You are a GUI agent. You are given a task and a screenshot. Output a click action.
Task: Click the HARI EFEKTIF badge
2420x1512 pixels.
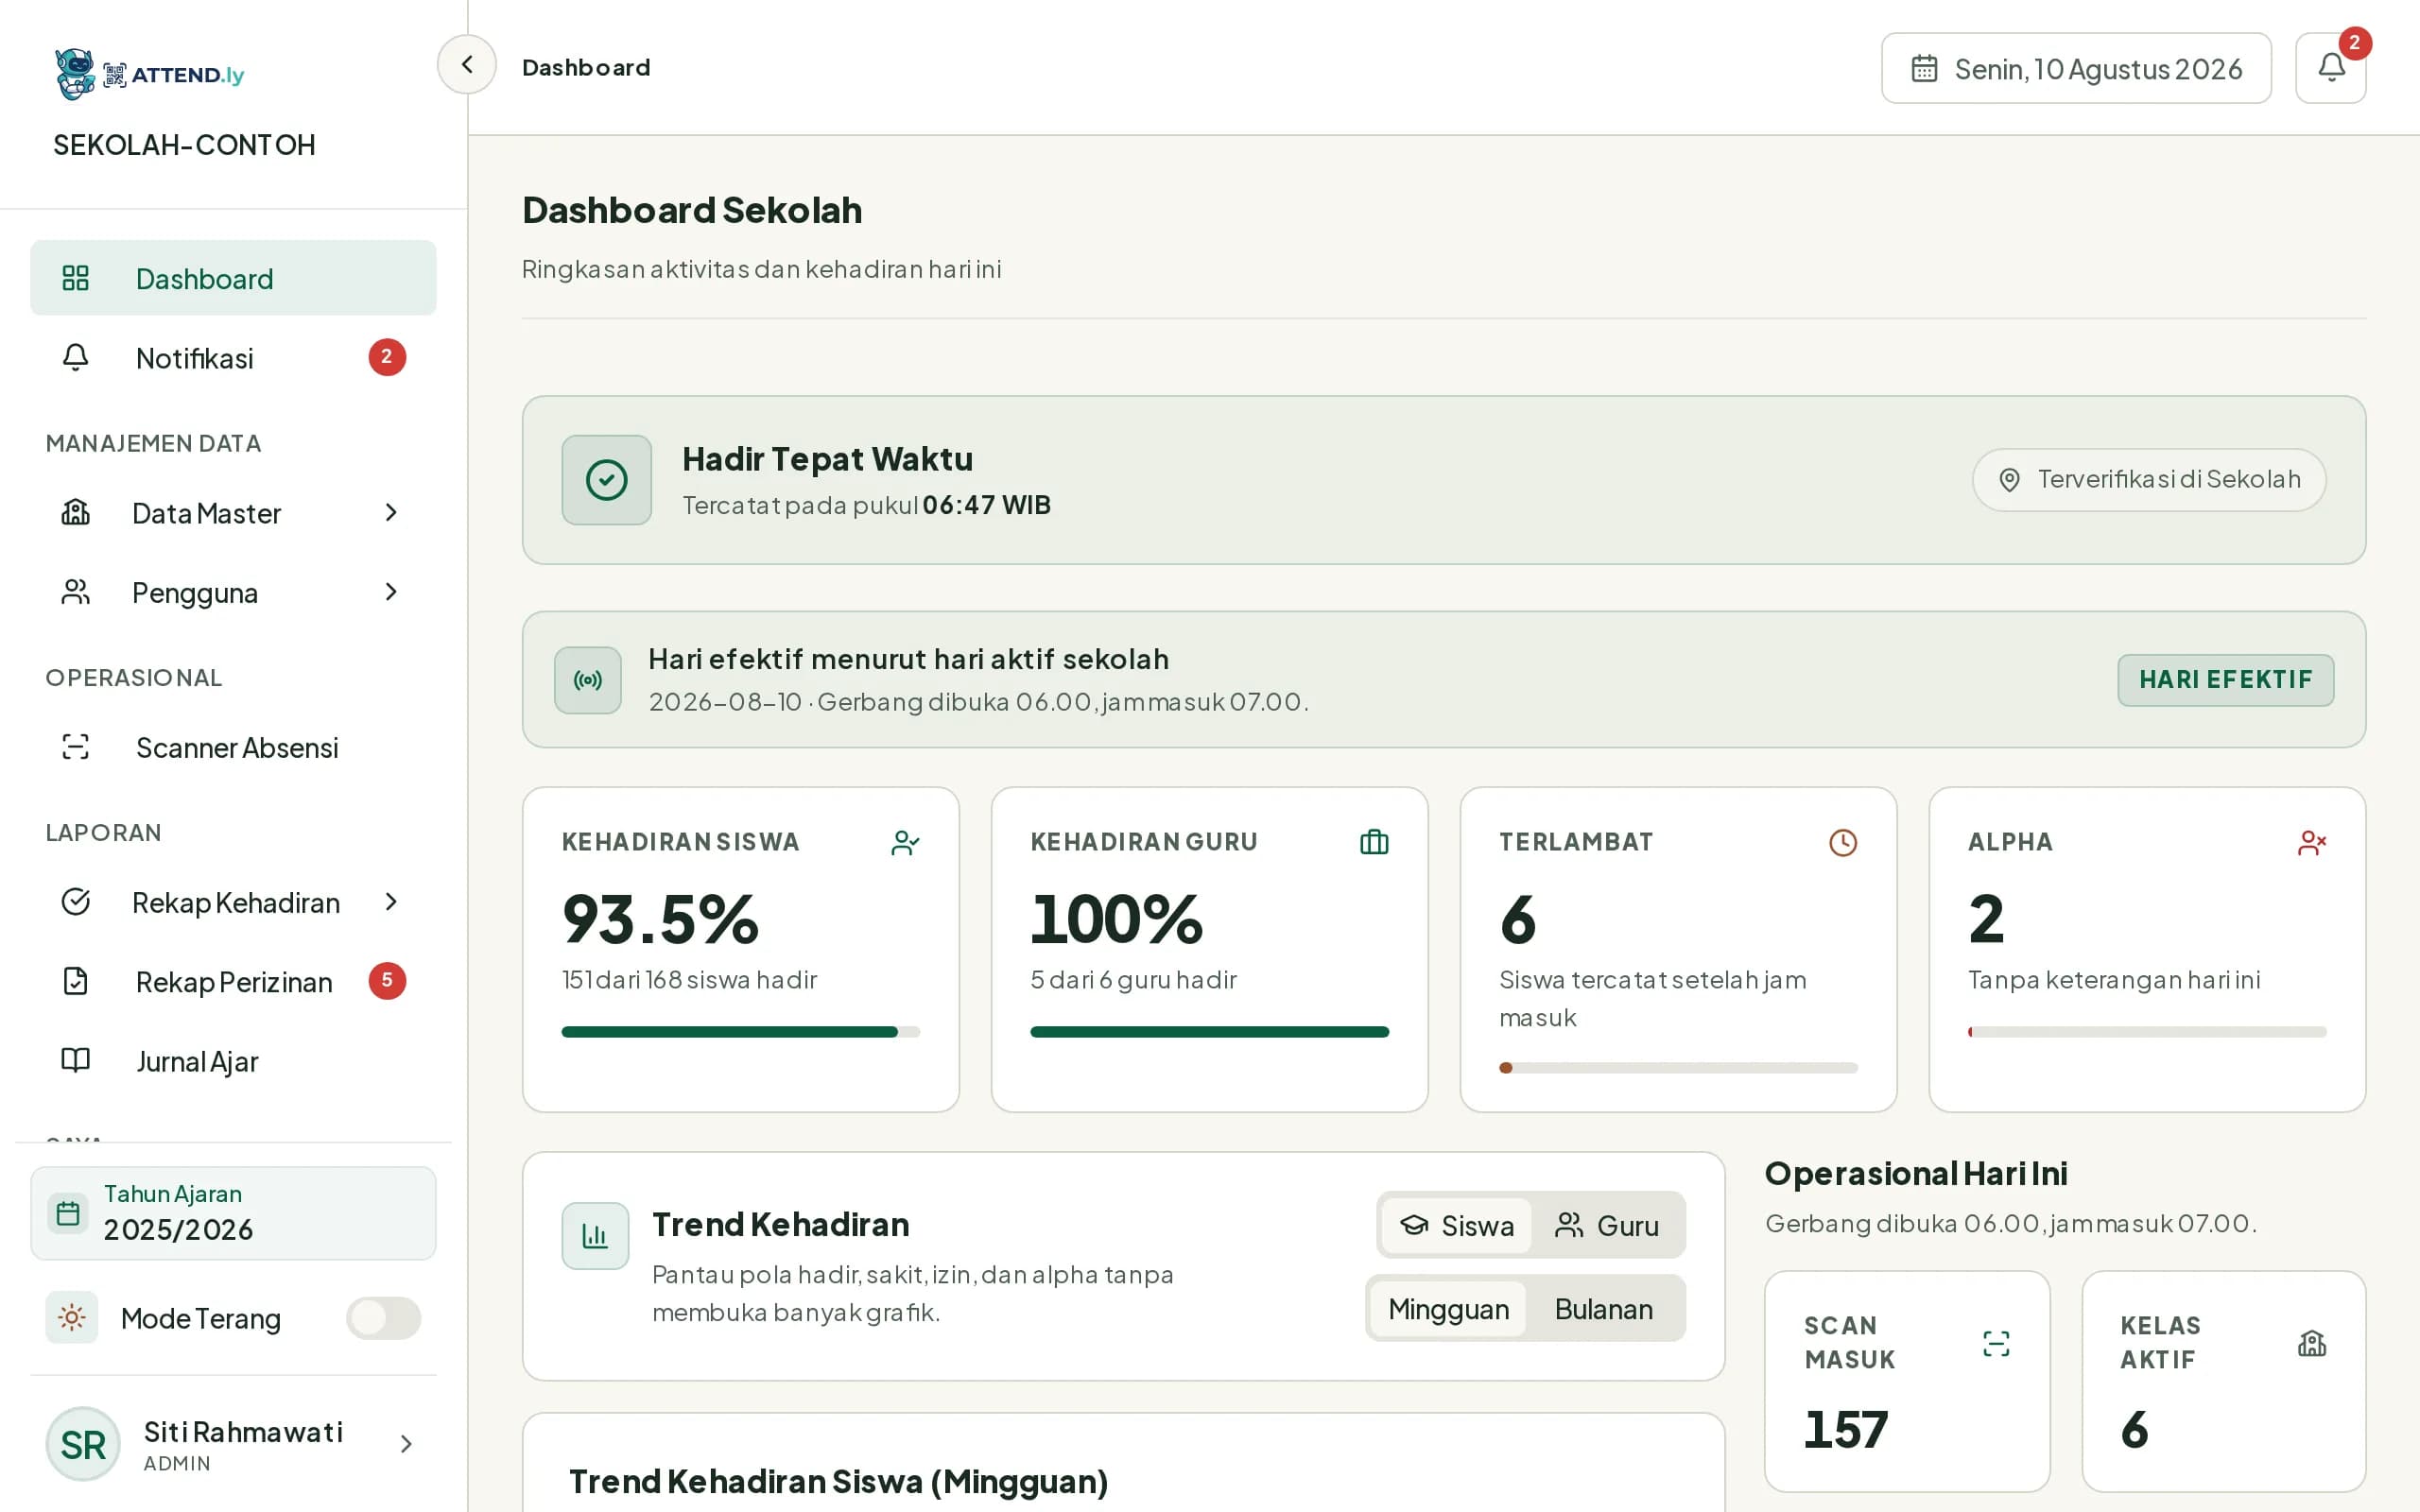click(2225, 680)
